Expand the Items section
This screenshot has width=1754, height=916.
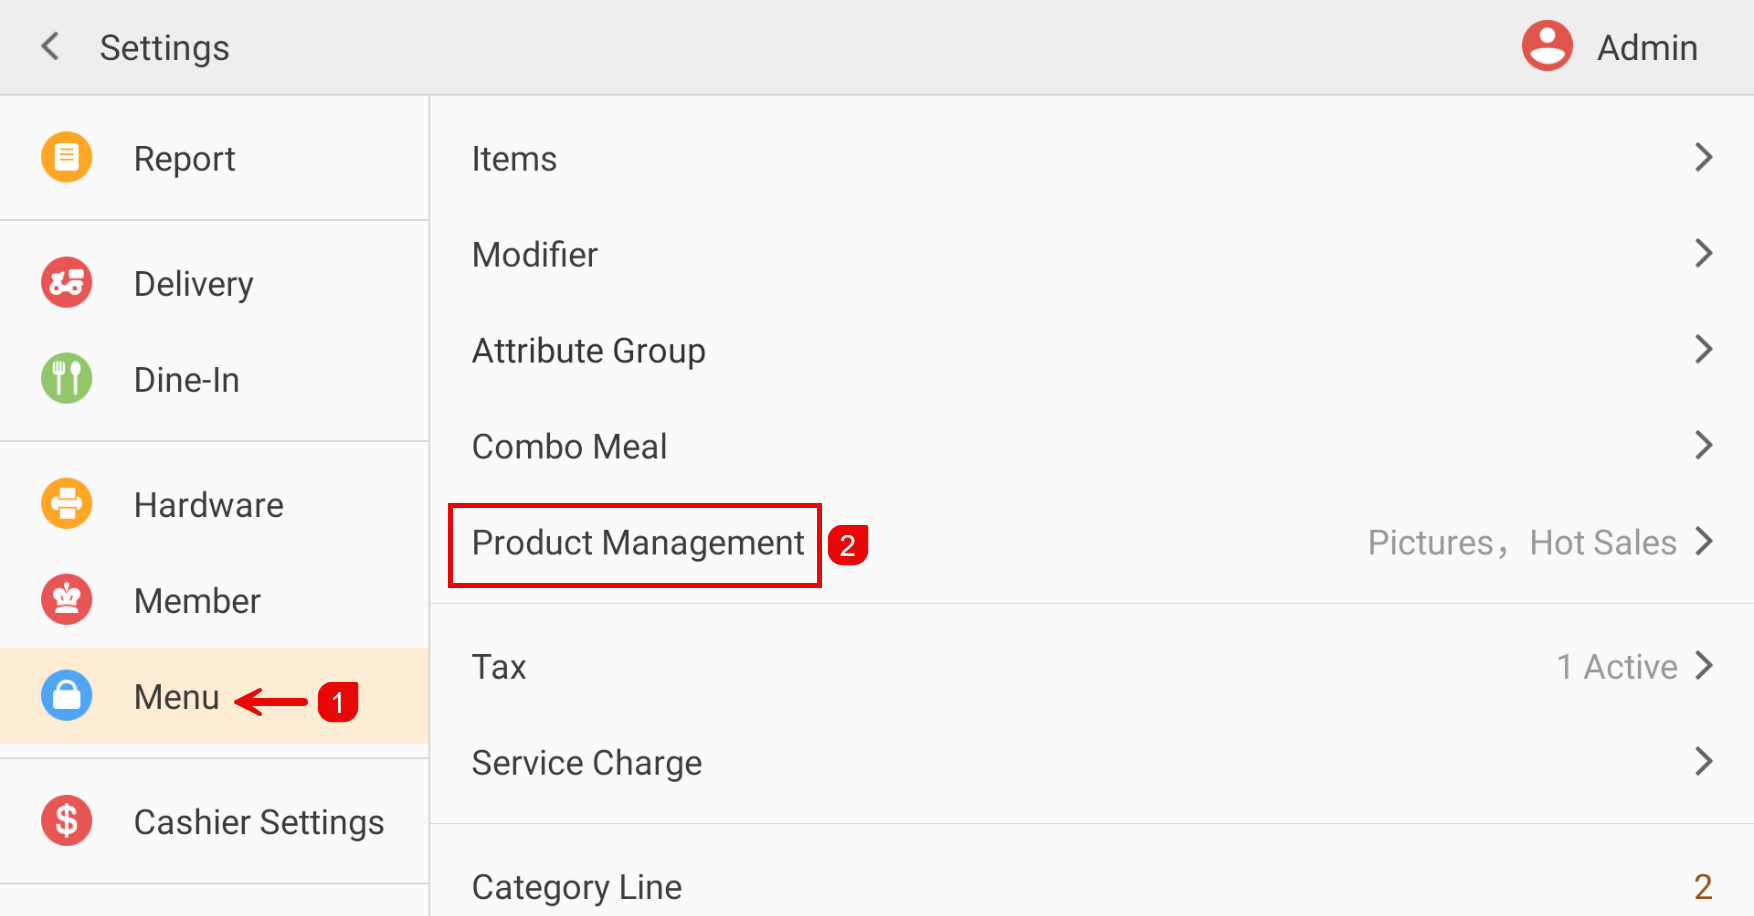tap(1090, 157)
